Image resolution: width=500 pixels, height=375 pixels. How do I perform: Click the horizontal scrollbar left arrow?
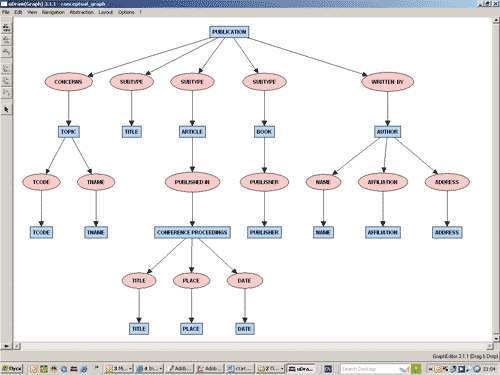point(17,346)
